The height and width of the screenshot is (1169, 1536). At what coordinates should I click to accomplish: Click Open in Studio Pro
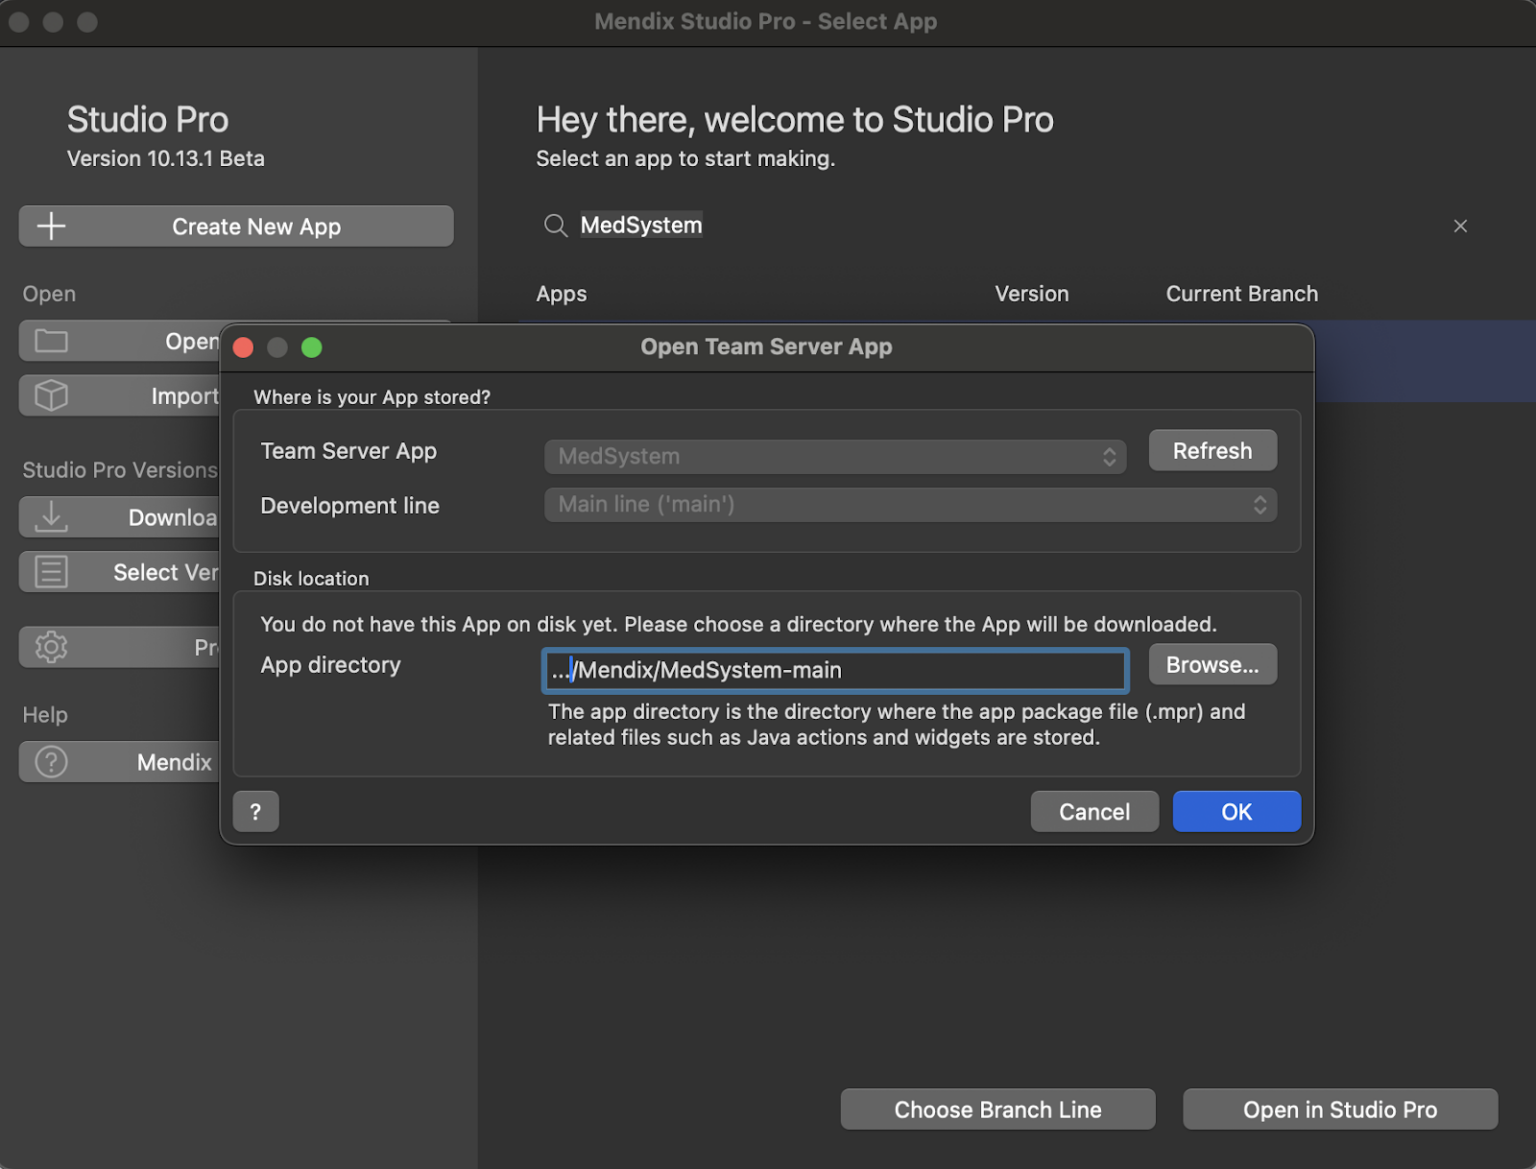pyautogui.click(x=1340, y=1109)
